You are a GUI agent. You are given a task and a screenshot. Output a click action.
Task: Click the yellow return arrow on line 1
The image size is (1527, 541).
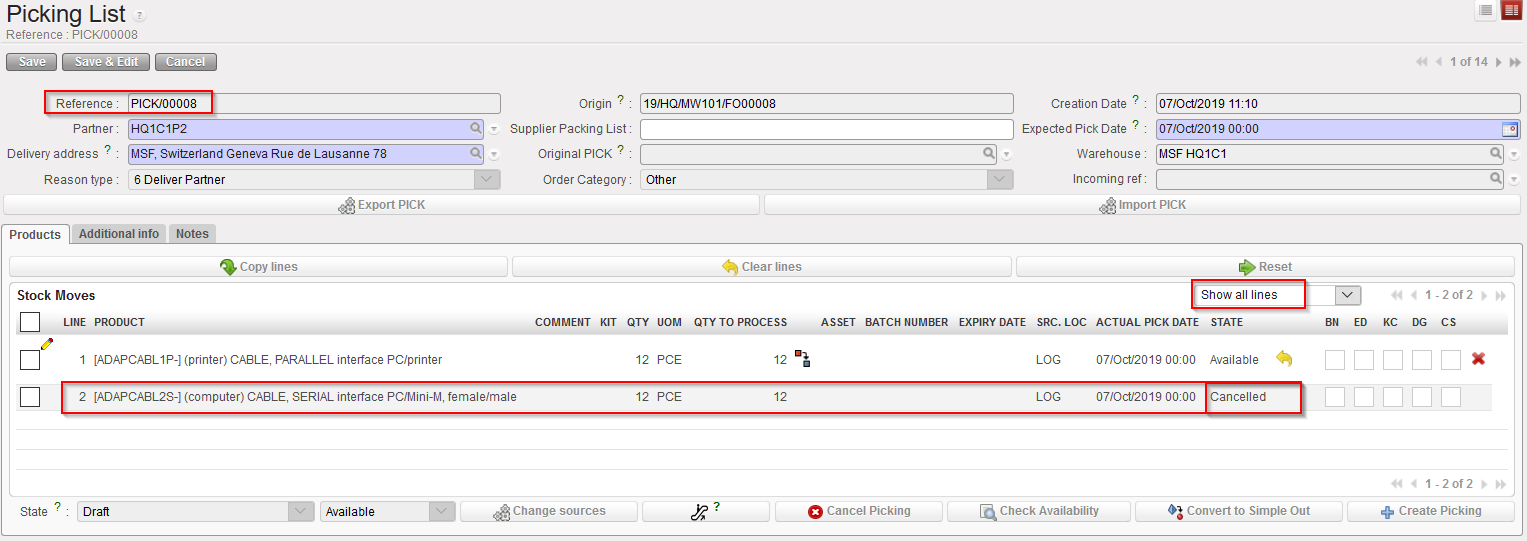1284,359
